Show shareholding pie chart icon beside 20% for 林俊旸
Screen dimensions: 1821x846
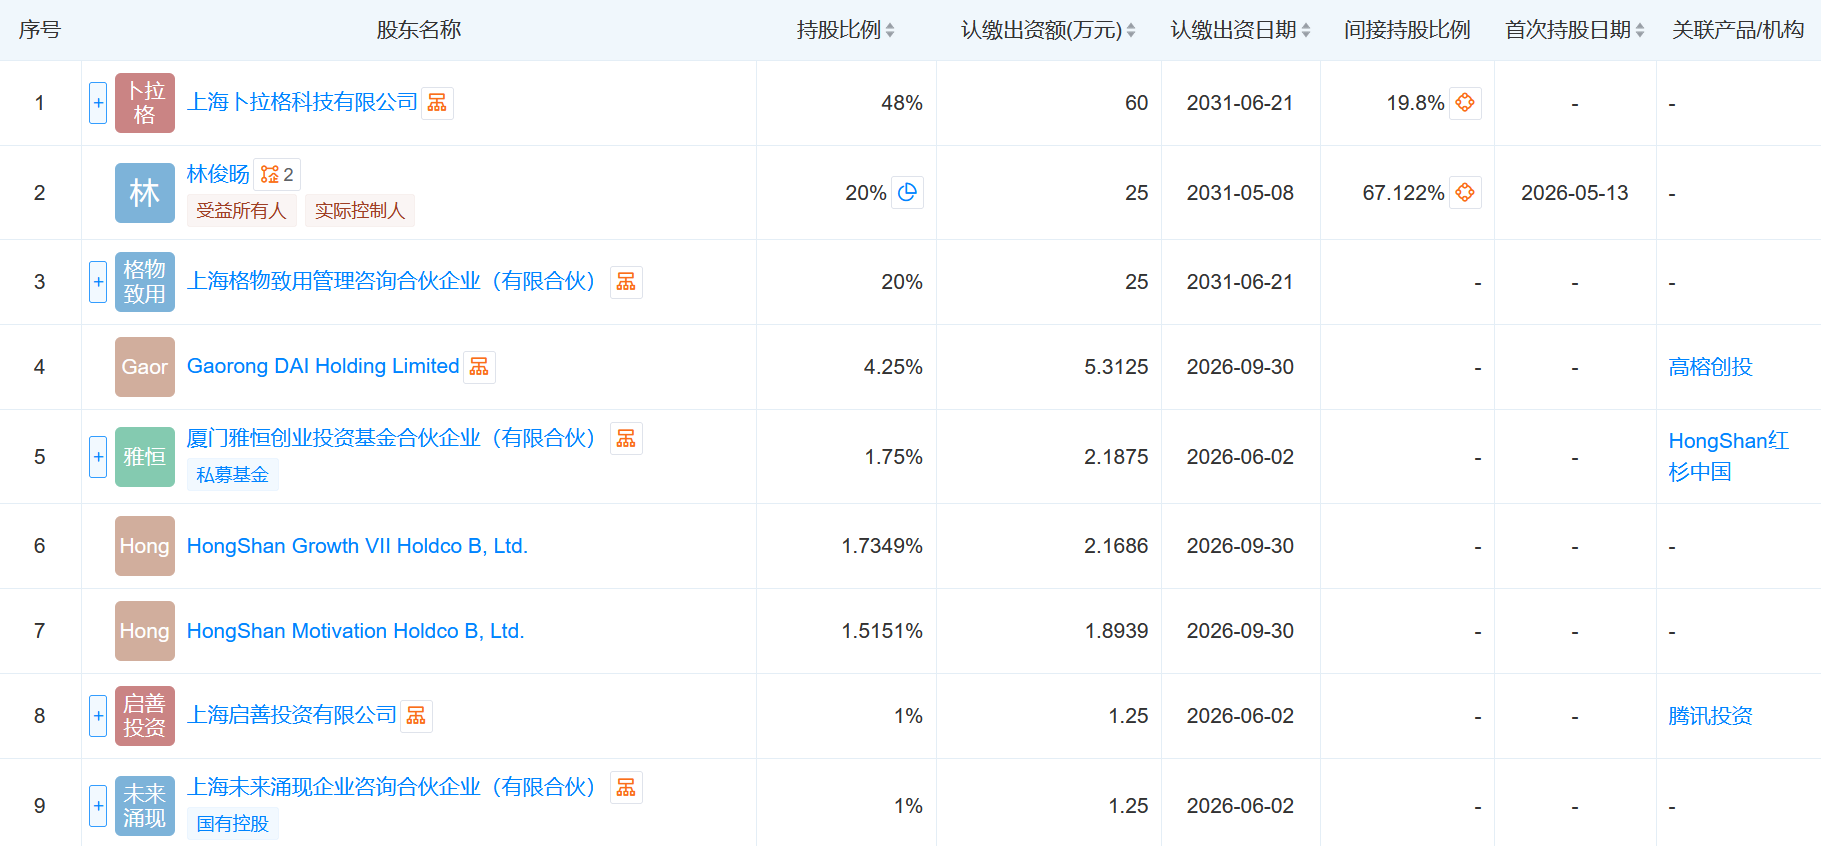coord(907,192)
